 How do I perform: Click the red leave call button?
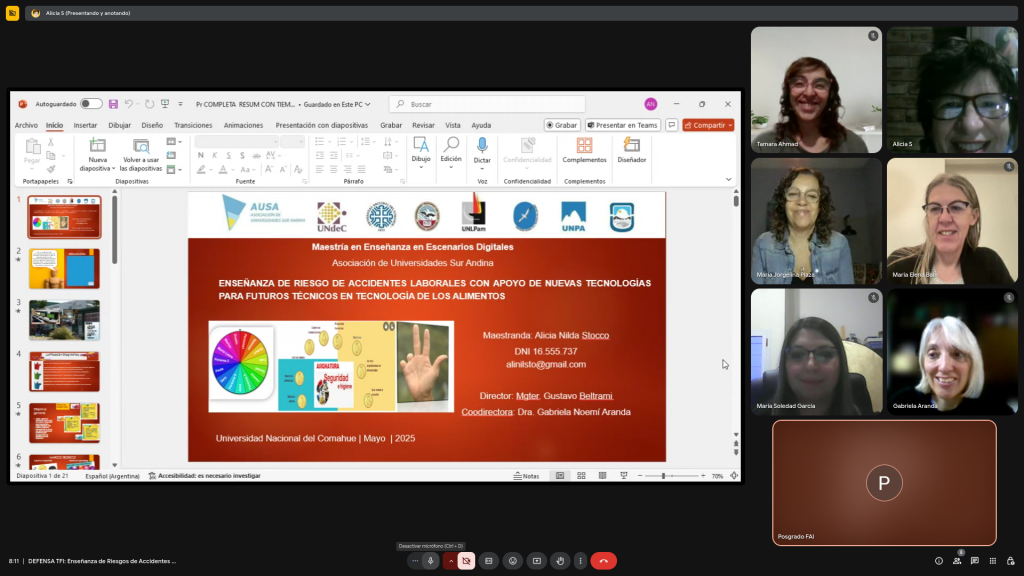point(603,561)
